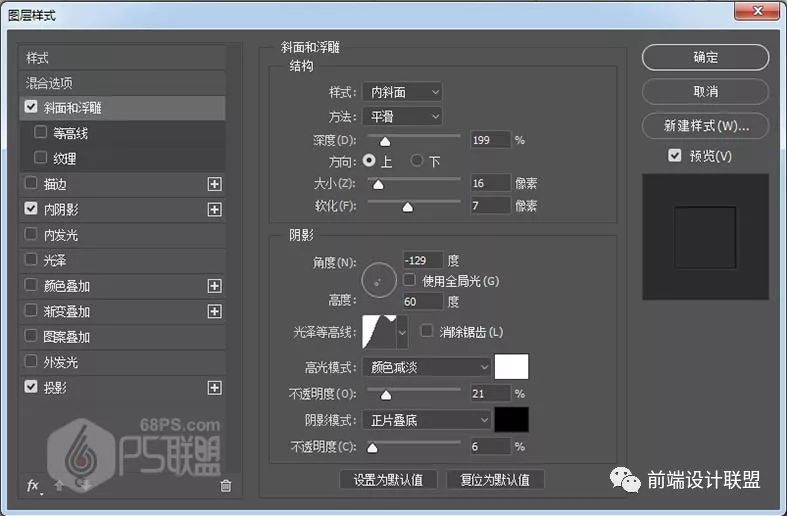The height and width of the screenshot is (516, 787).
Task: Enable the Outer Glow (外发光) checkbox
Action: [31, 361]
